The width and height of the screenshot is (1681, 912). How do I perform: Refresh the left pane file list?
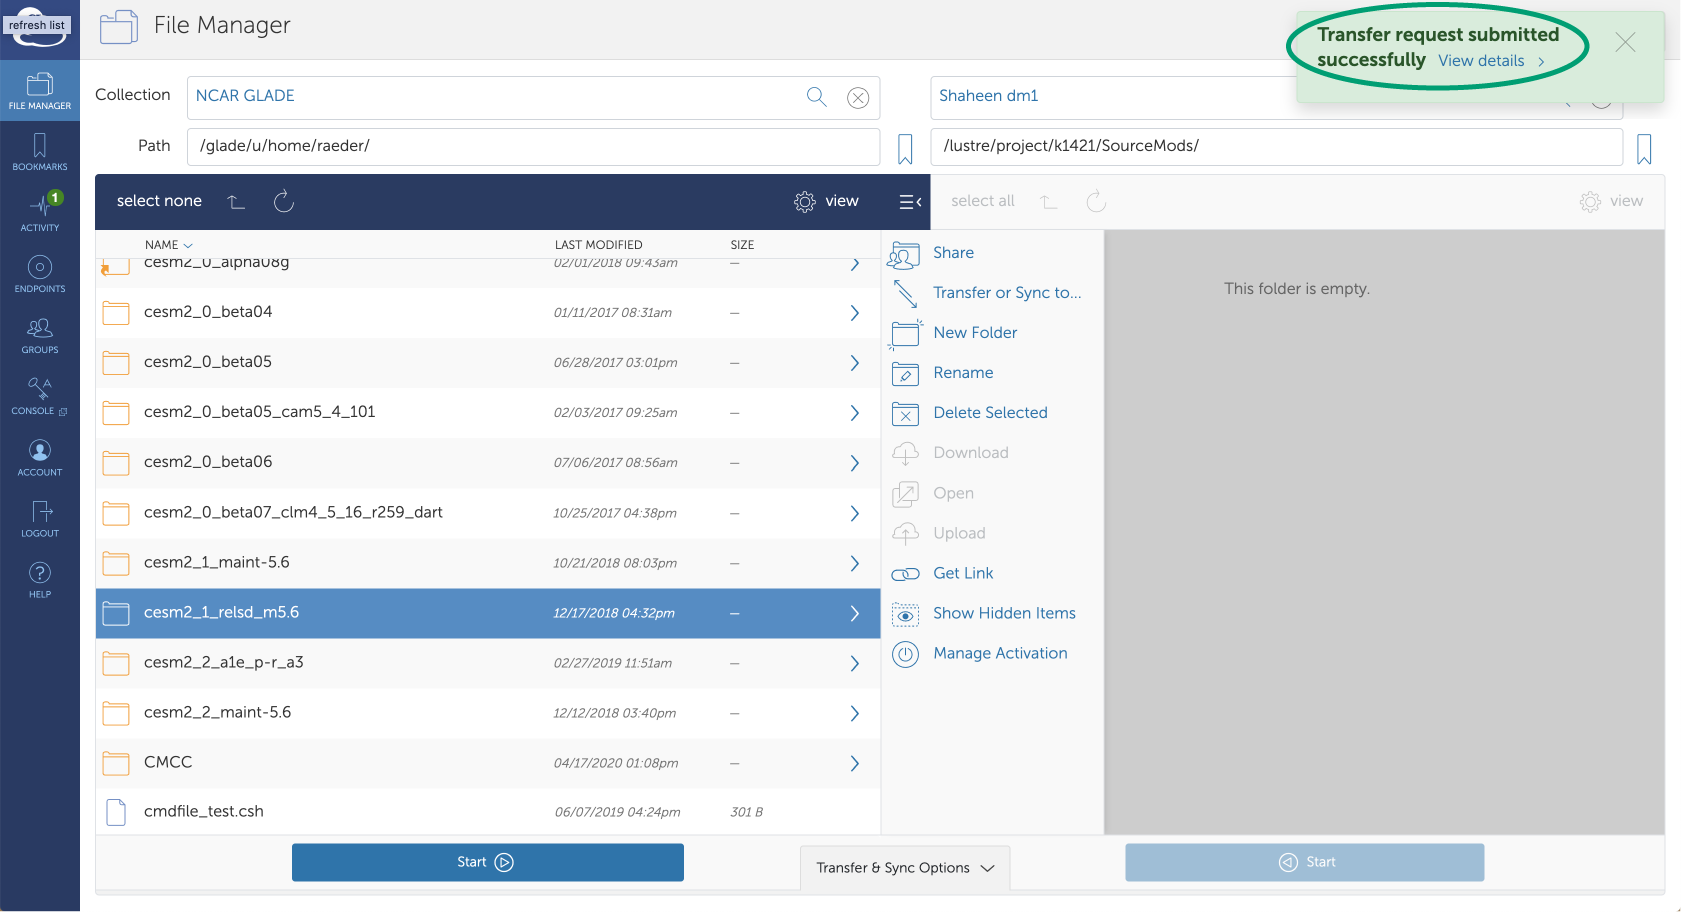[284, 202]
